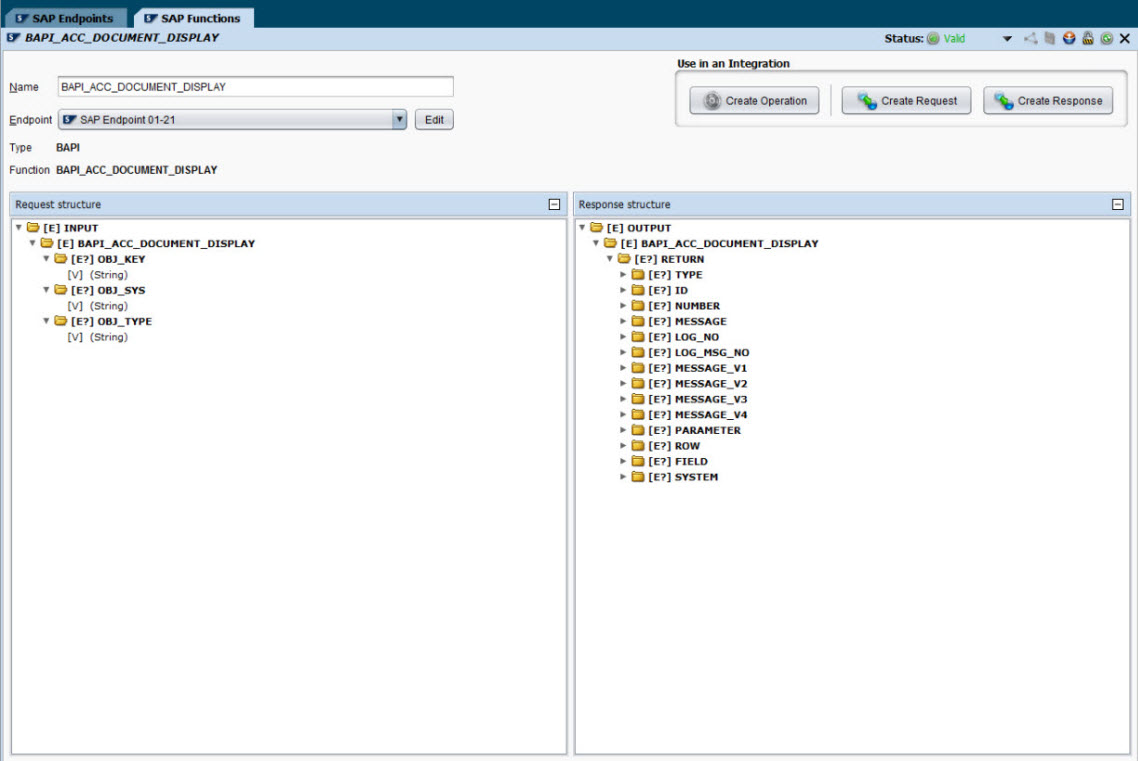Click the Create Request button

(x=906, y=101)
